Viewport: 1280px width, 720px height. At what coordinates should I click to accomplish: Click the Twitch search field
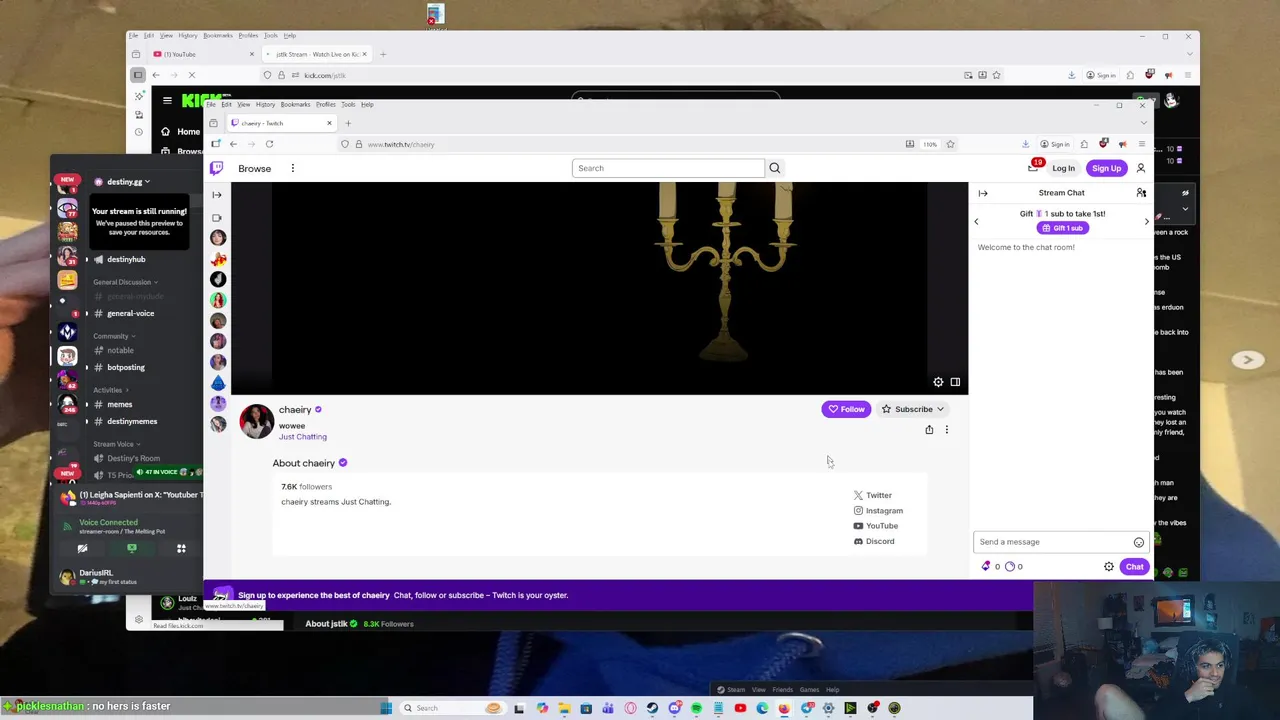pos(668,168)
